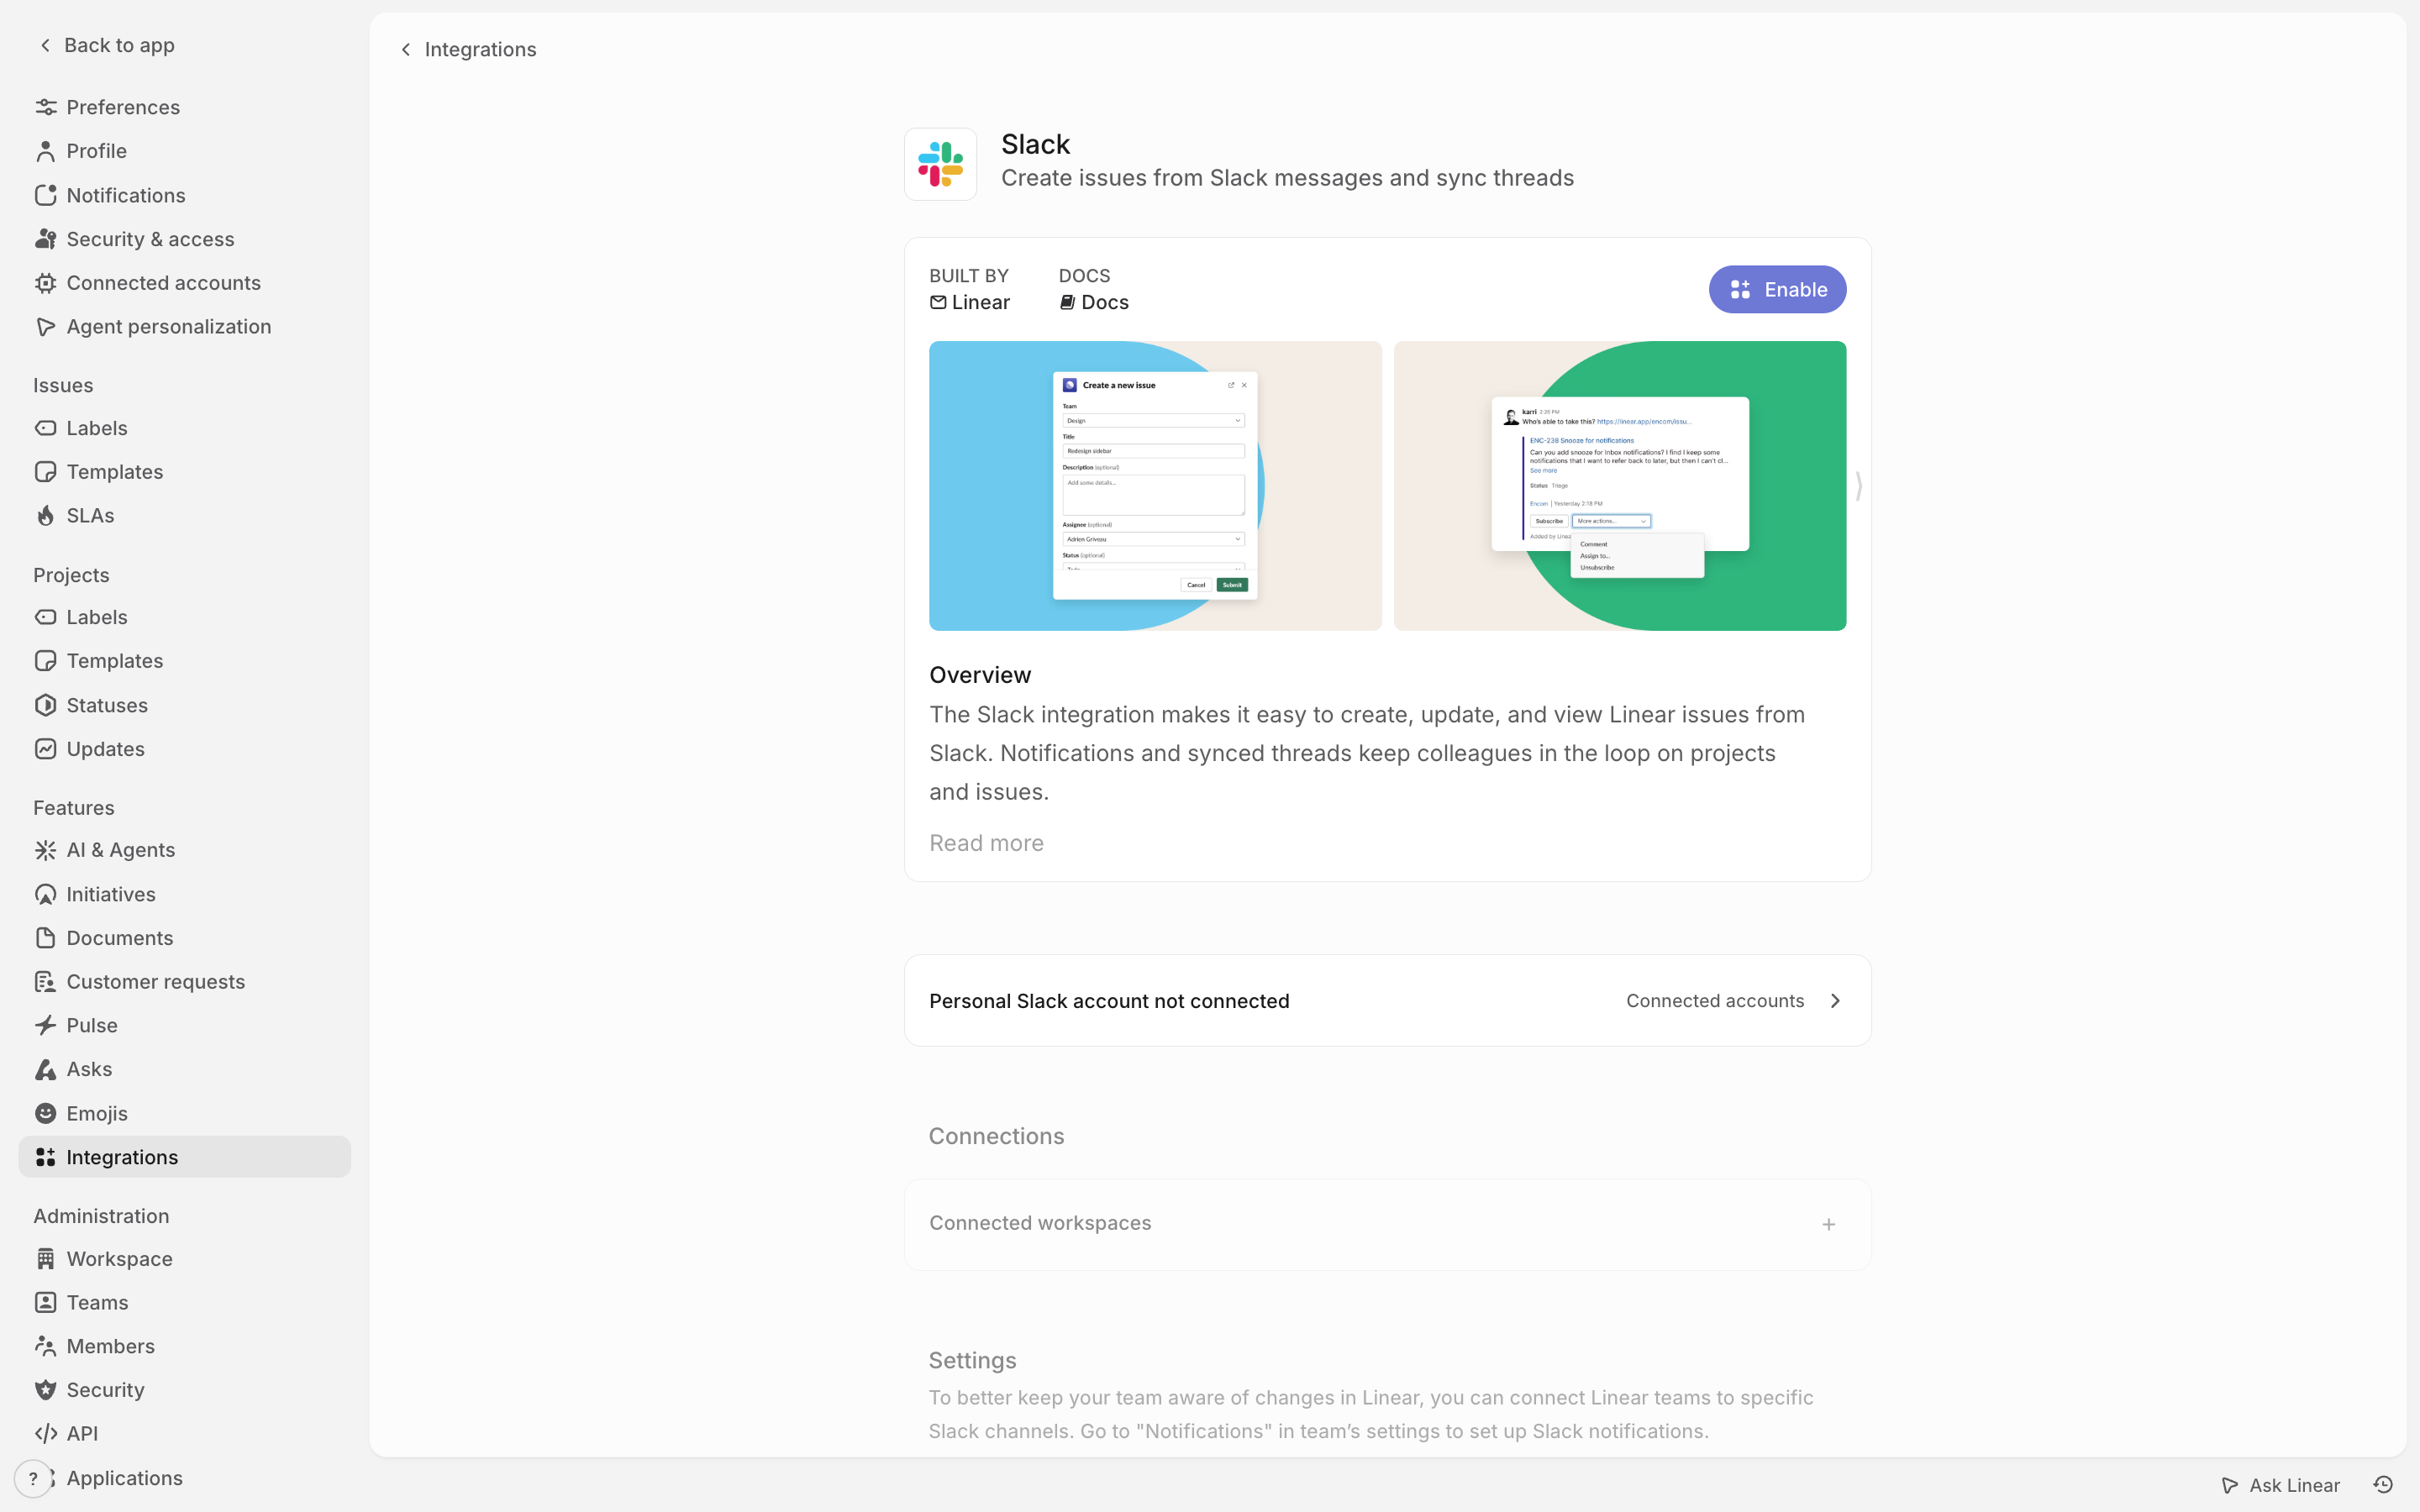Click the Pulse lightning icon

45,1025
